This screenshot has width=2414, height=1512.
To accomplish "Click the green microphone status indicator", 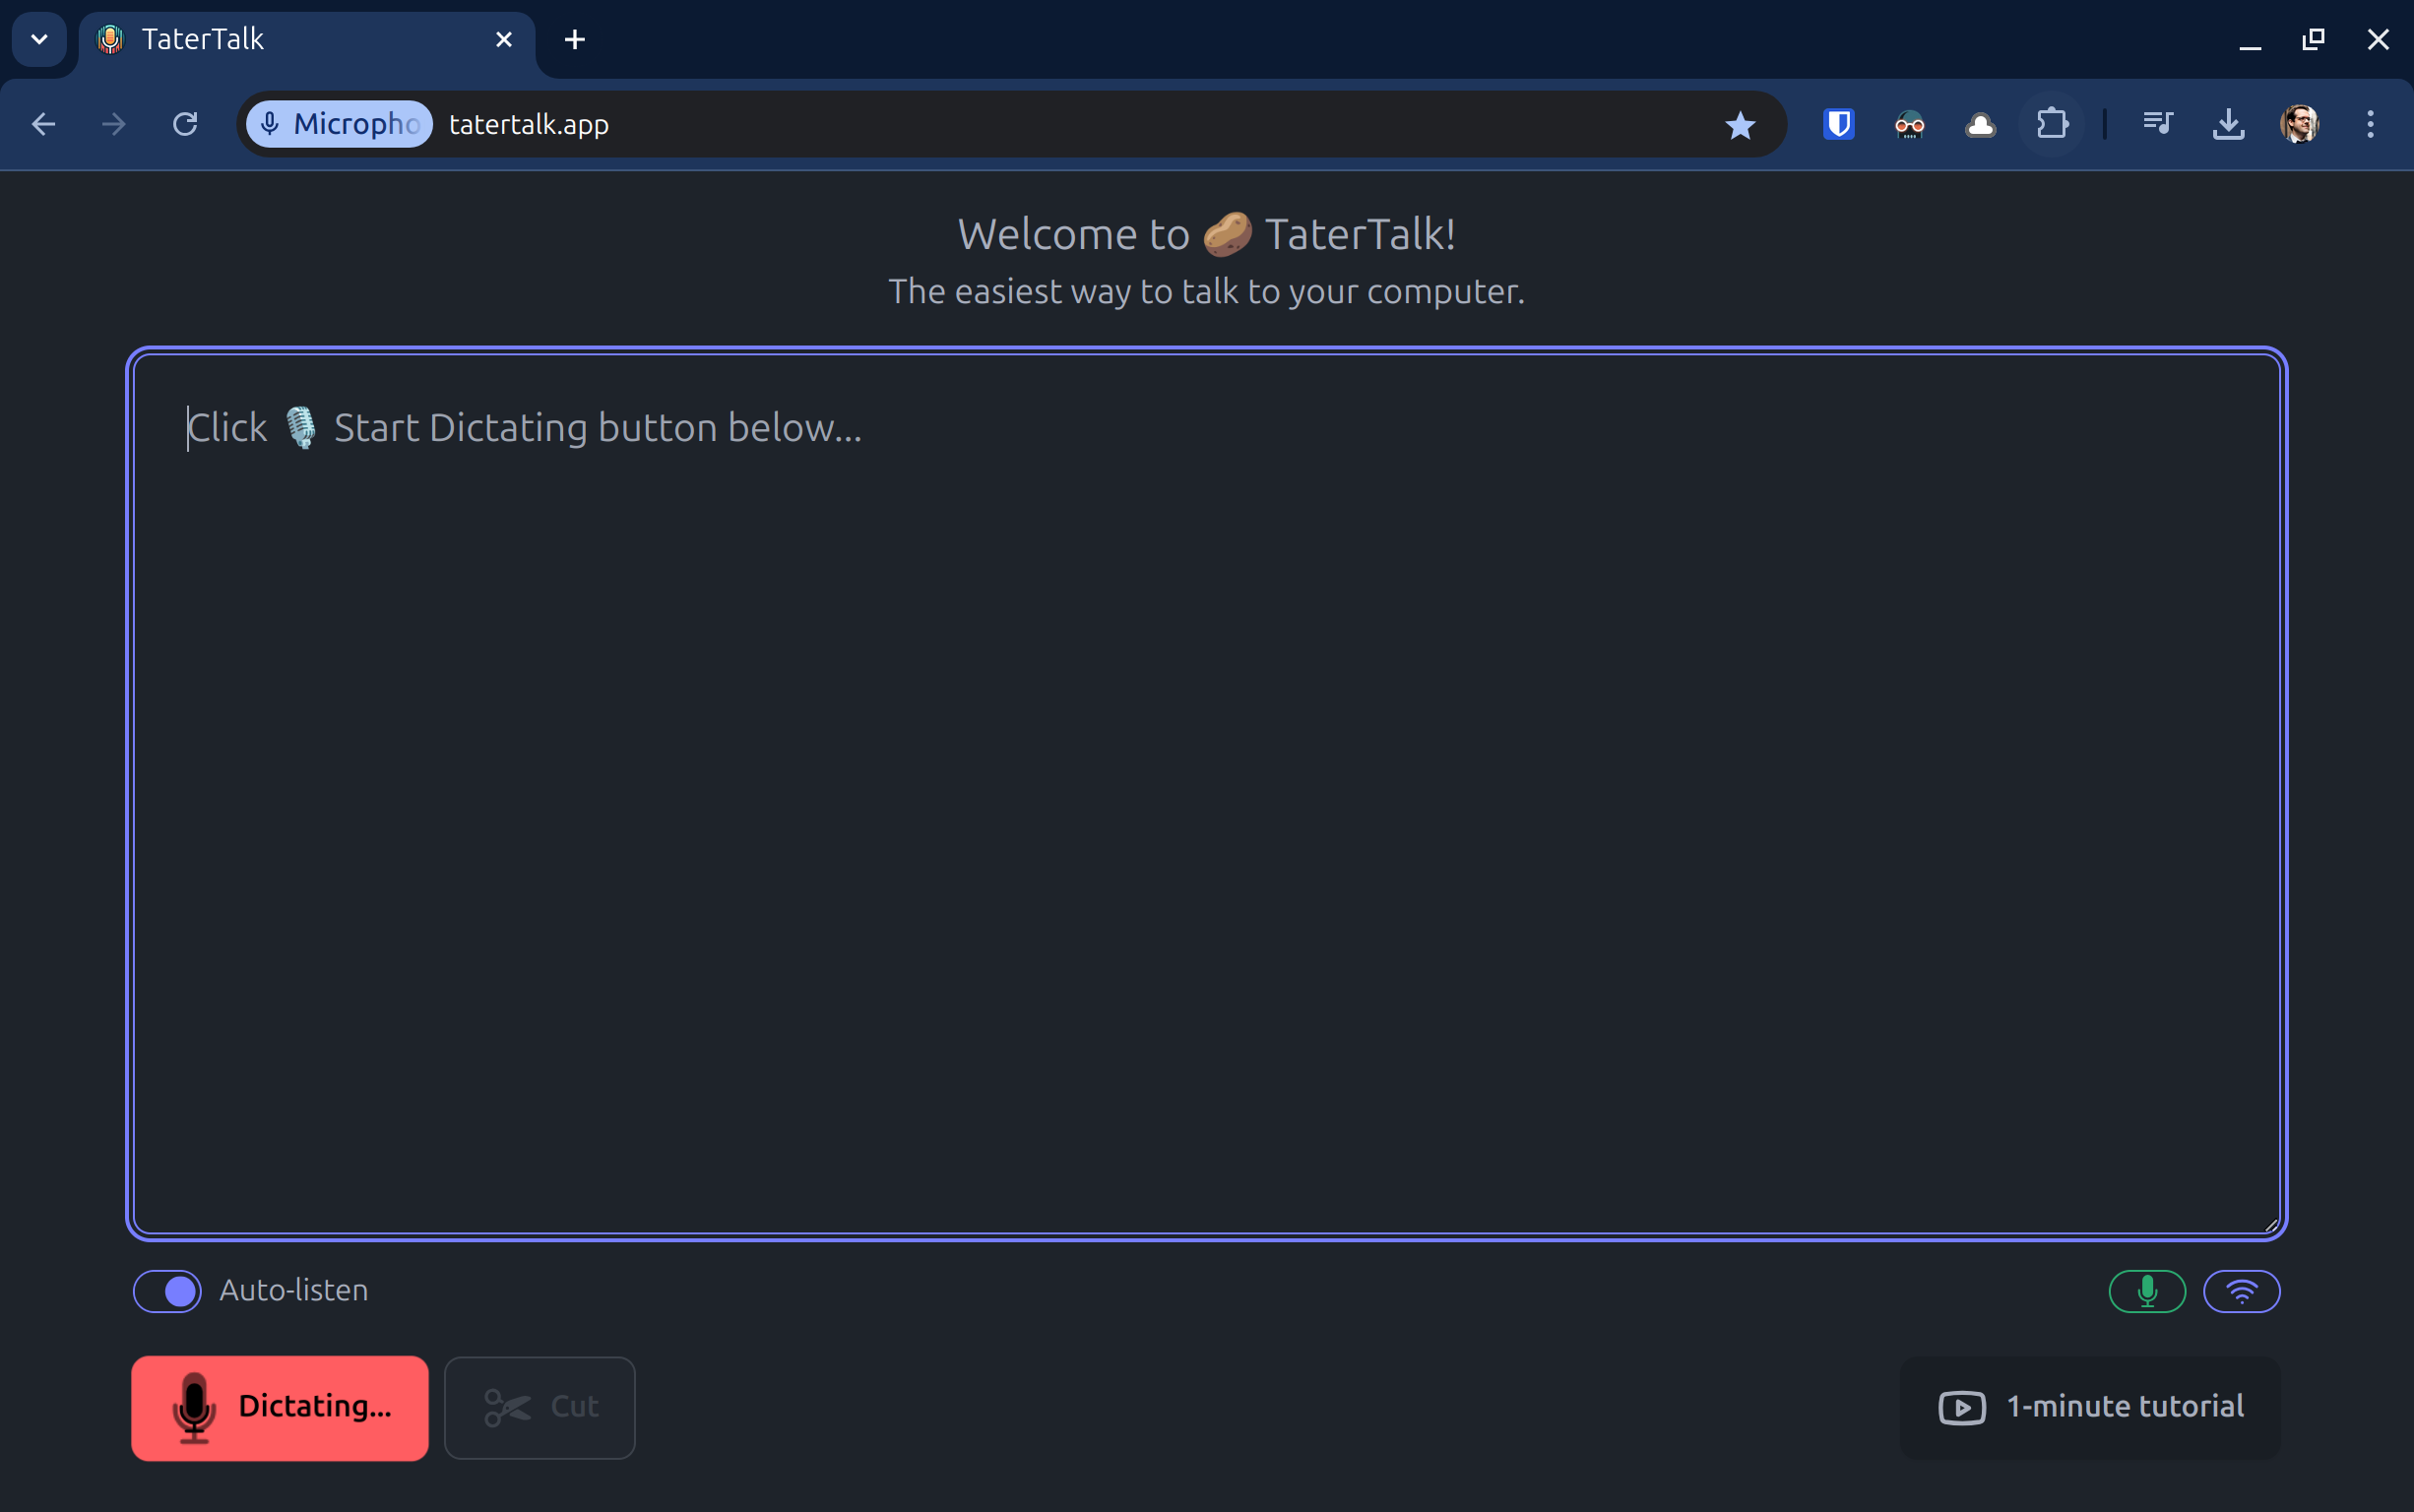I will click(x=2146, y=1291).
